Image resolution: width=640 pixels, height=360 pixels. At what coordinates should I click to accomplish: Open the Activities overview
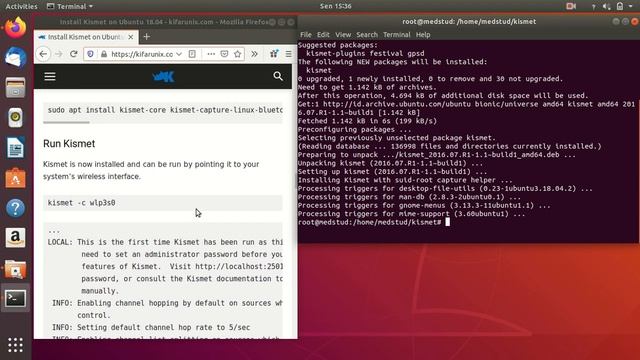pyautogui.click(x=21, y=6)
